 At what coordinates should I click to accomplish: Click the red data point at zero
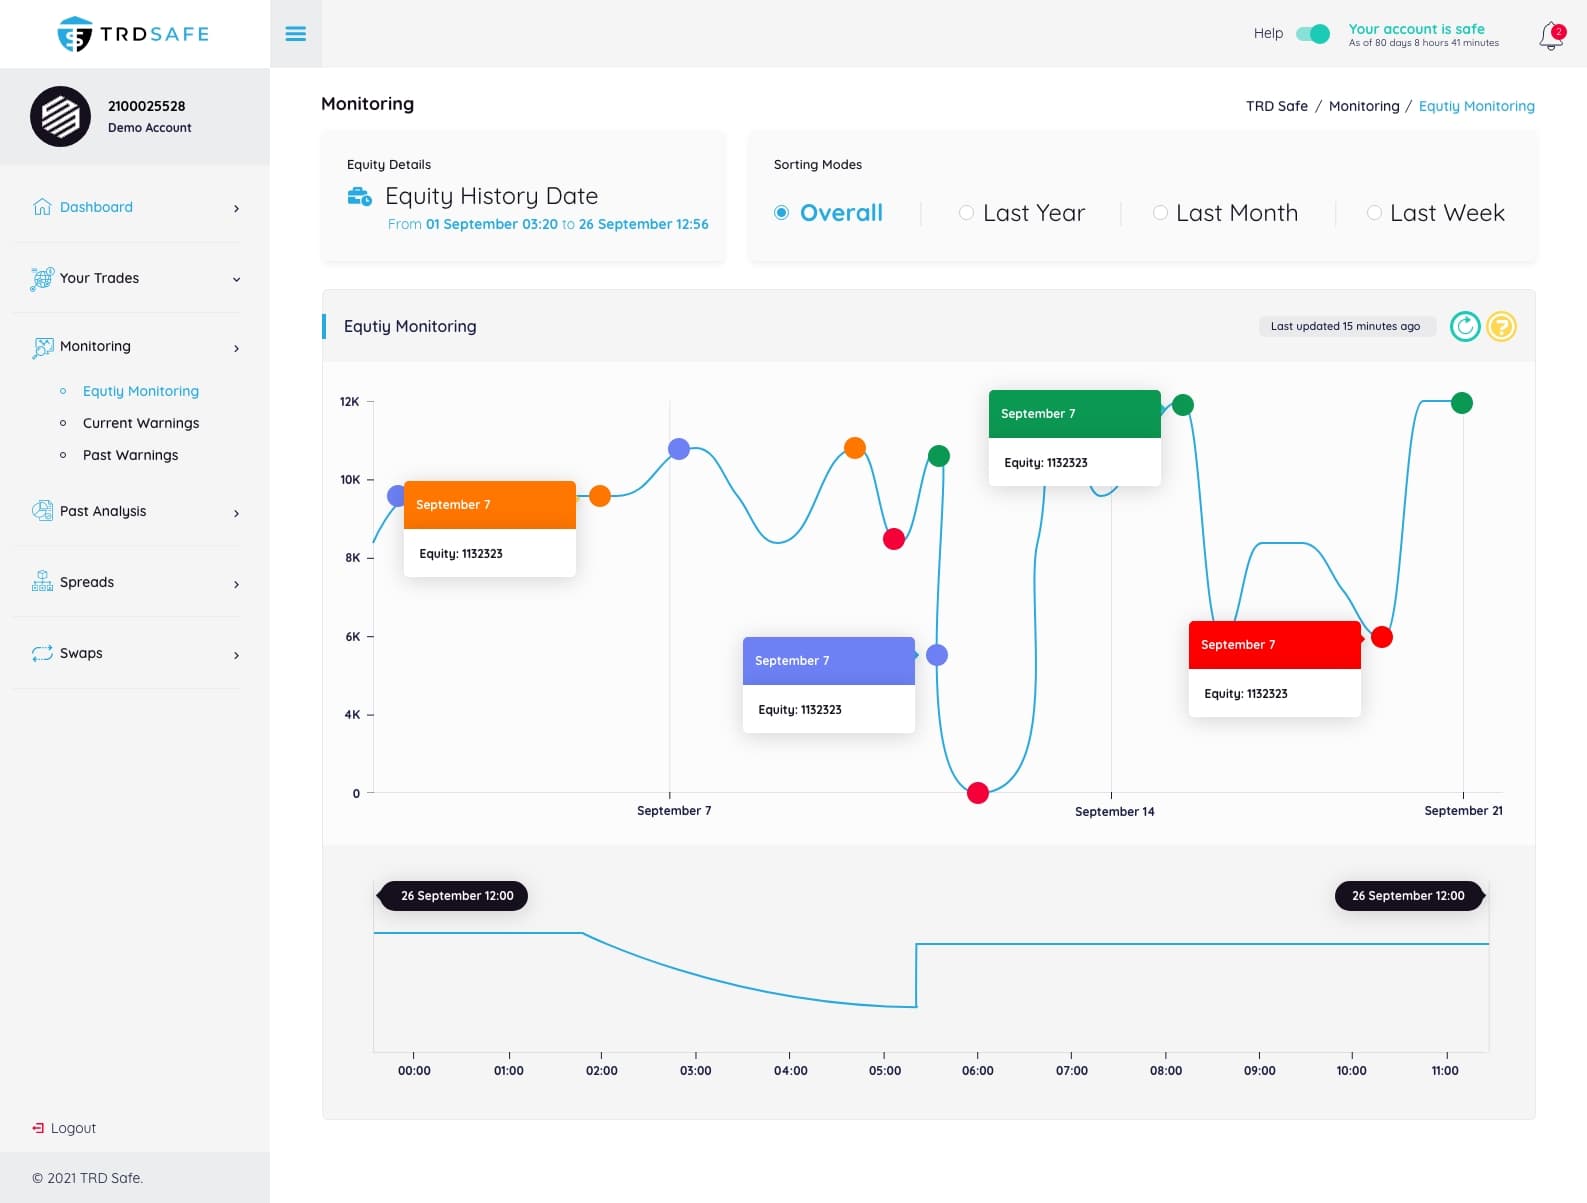978,793
